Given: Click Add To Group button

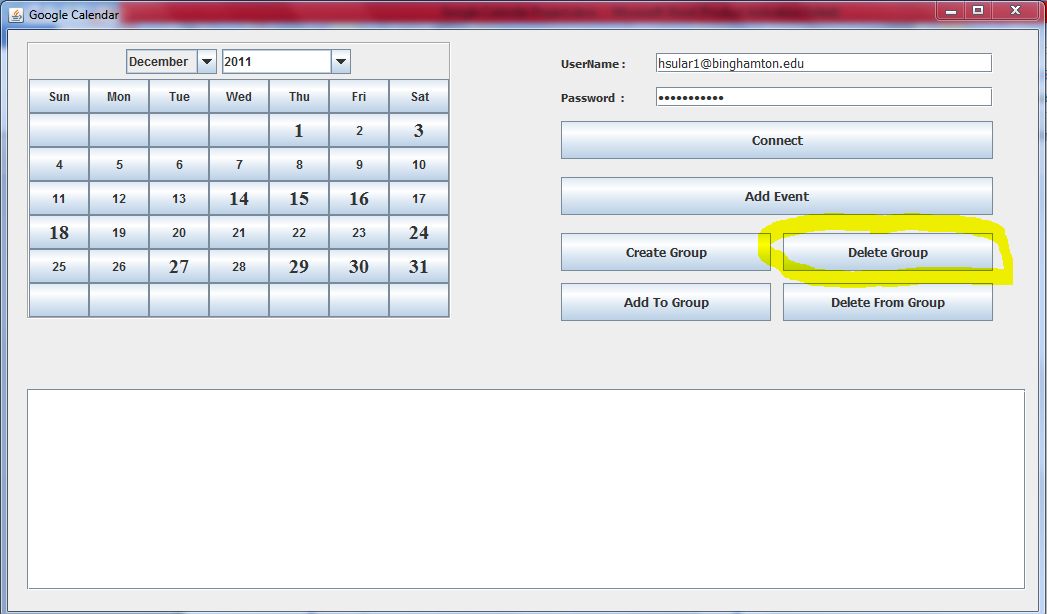Looking at the screenshot, I should click(665, 302).
